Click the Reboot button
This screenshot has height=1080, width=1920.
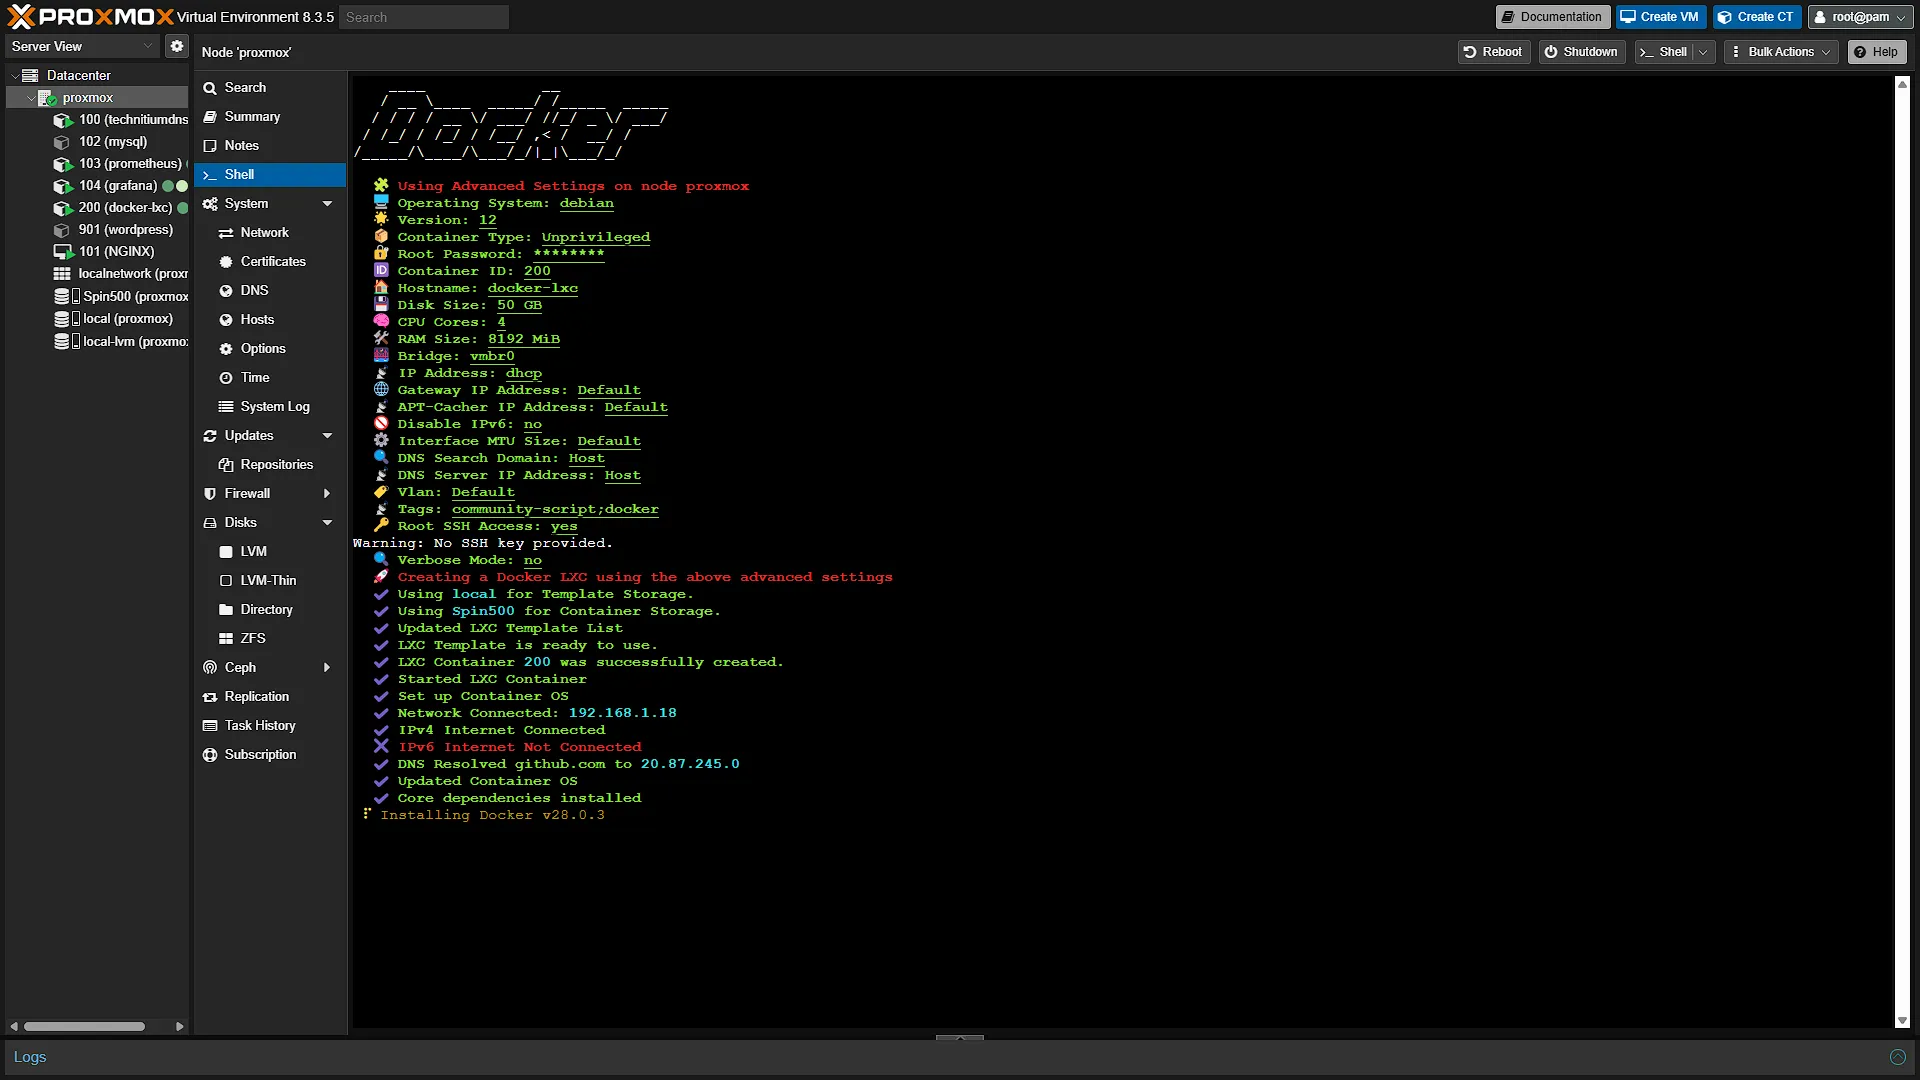[x=1493, y=52]
